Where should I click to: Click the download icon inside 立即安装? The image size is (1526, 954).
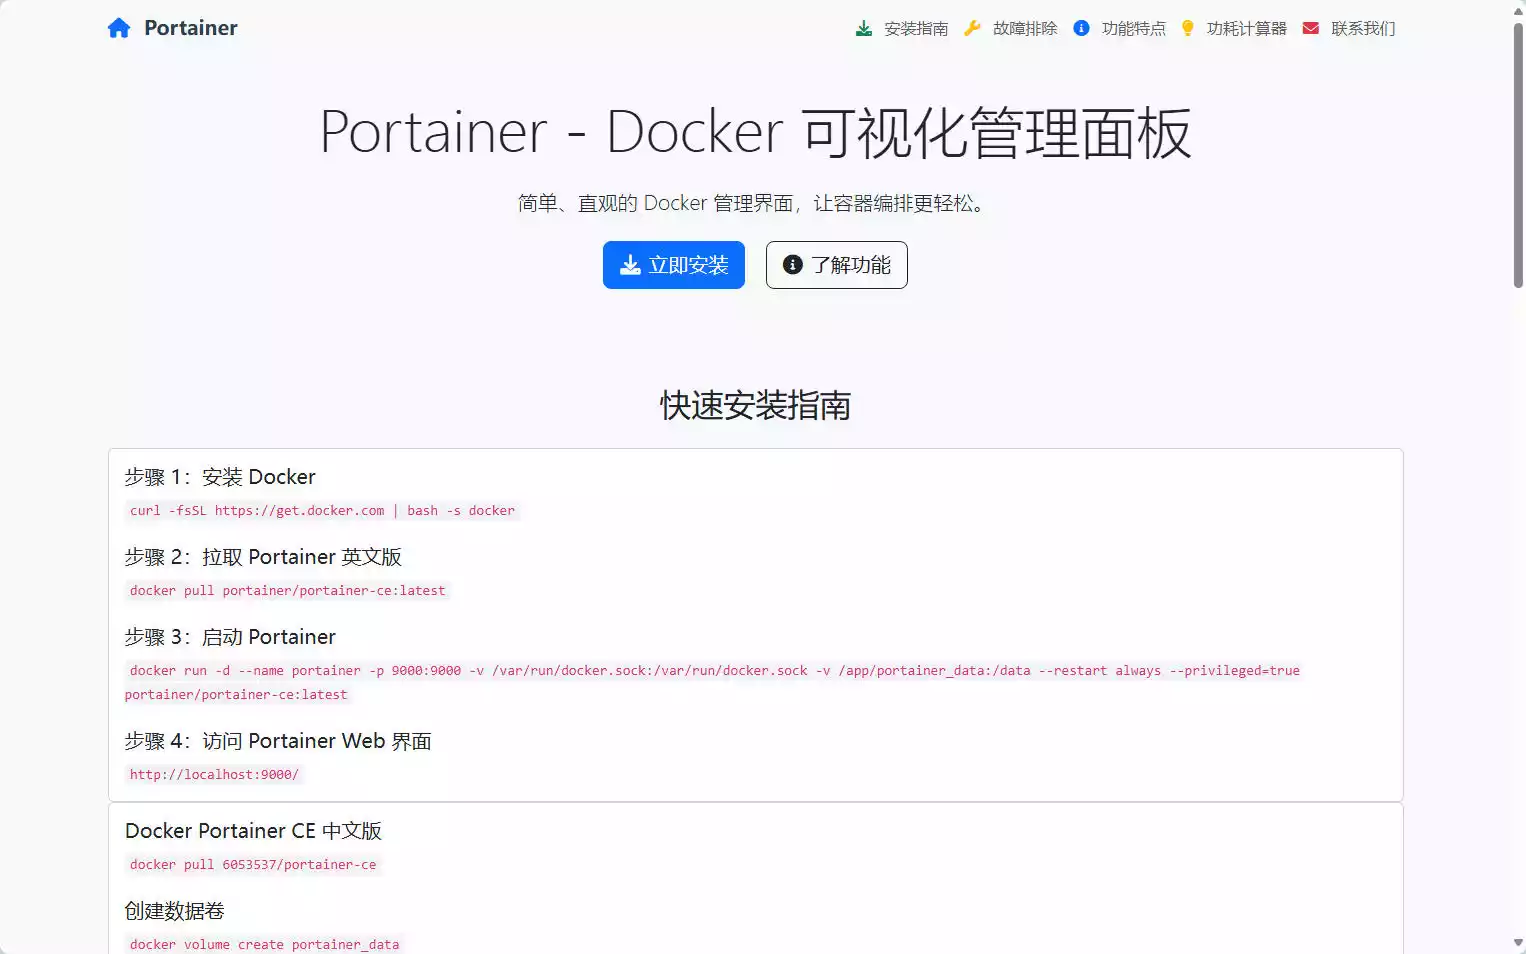point(630,265)
